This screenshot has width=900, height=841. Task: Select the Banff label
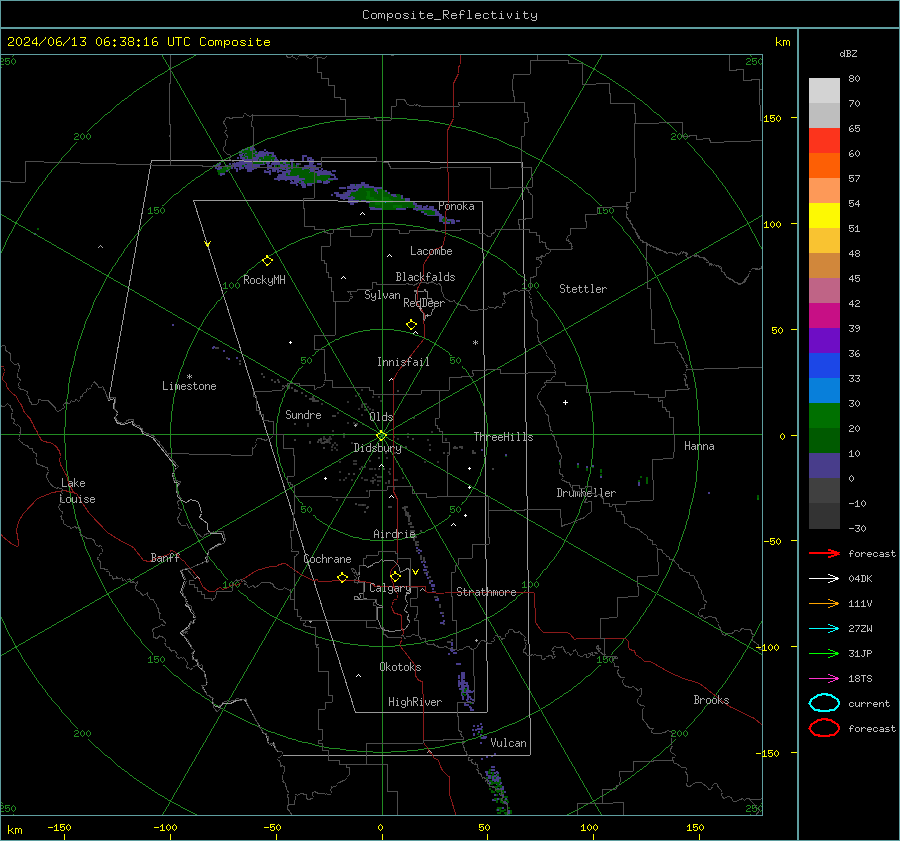[x=165, y=558]
